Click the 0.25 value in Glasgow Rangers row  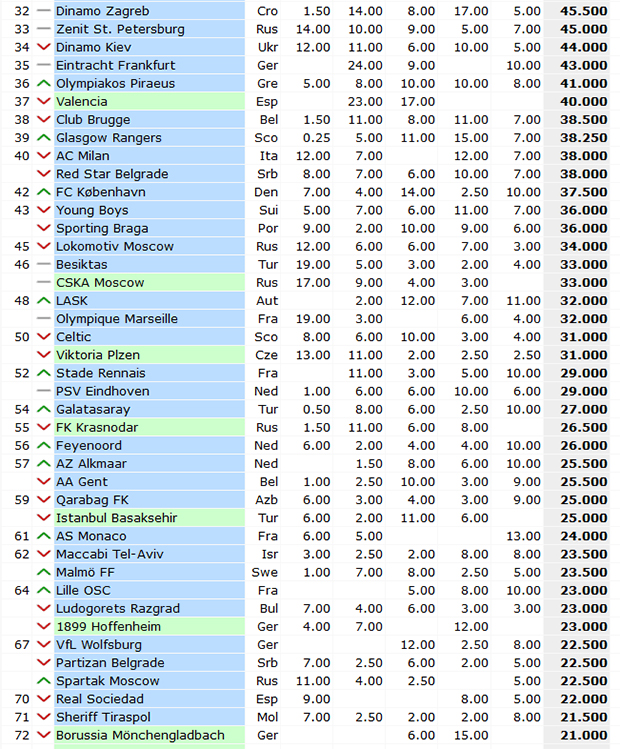[x=316, y=138]
